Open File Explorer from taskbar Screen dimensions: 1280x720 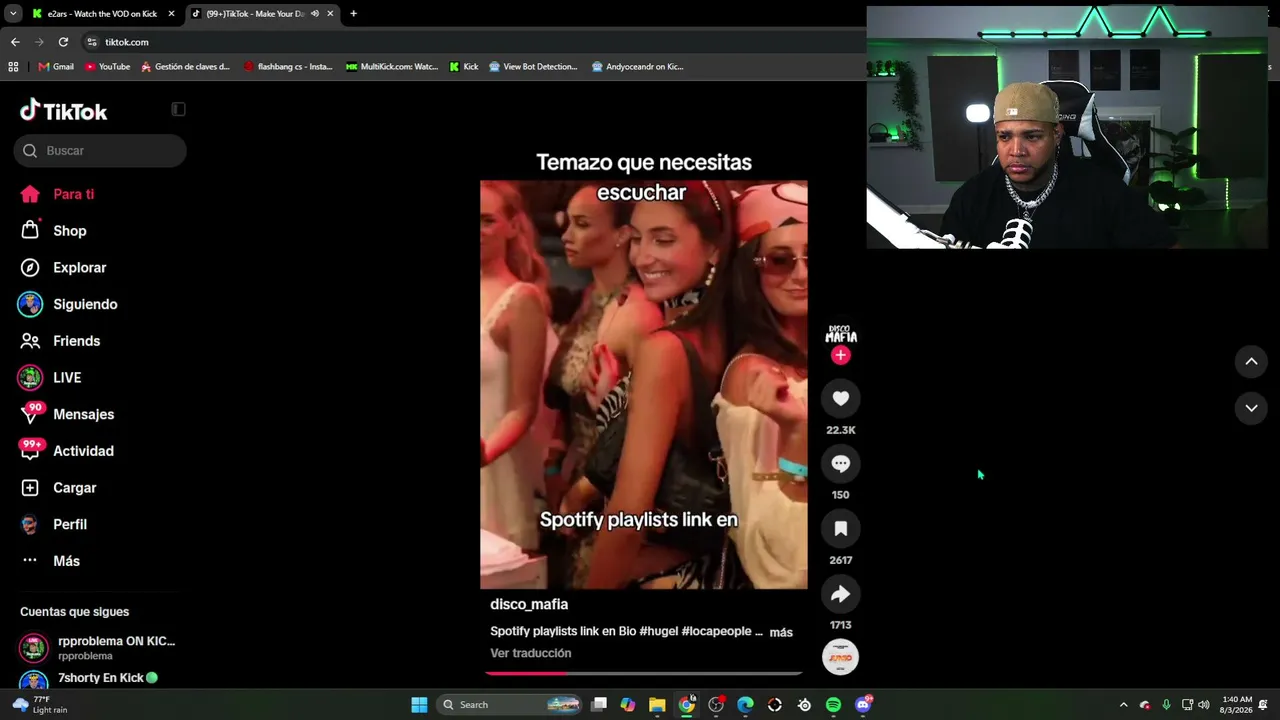click(x=657, y=705)
